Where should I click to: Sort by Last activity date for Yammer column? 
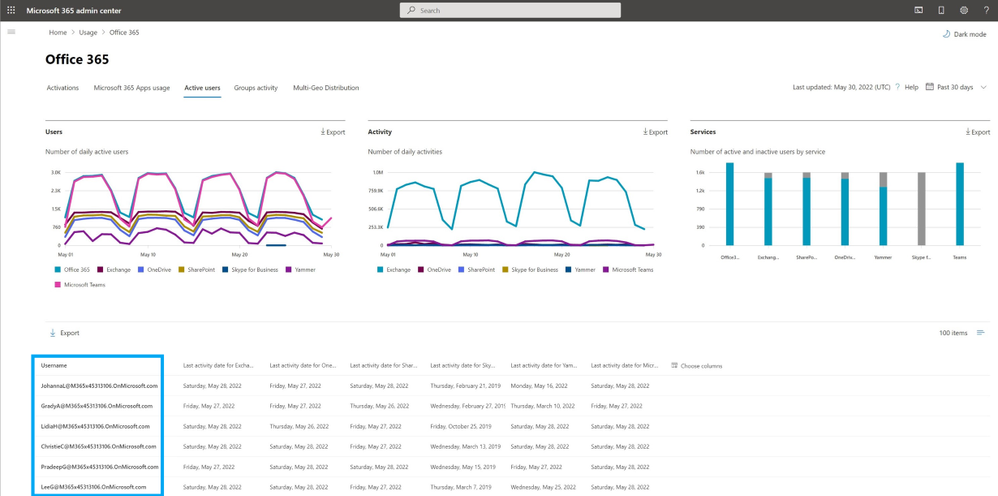click(x=544, y=366)
